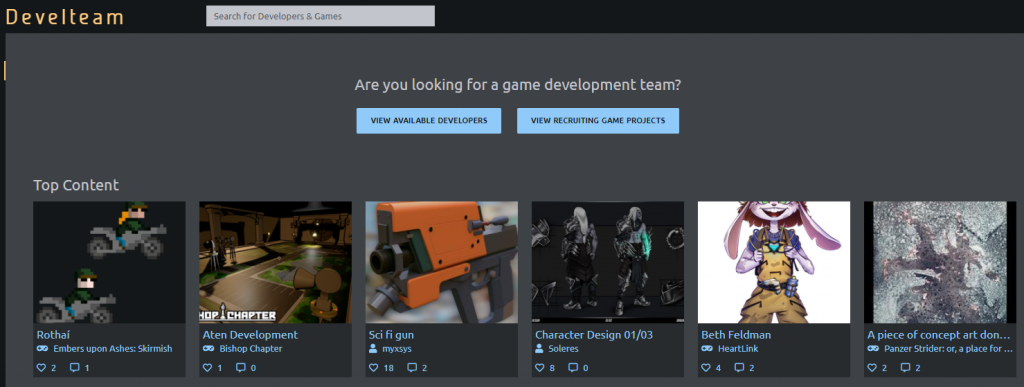Open the Embers upon Ashes: Skirmish link
1024x387 pixels.
click(112, 348)
